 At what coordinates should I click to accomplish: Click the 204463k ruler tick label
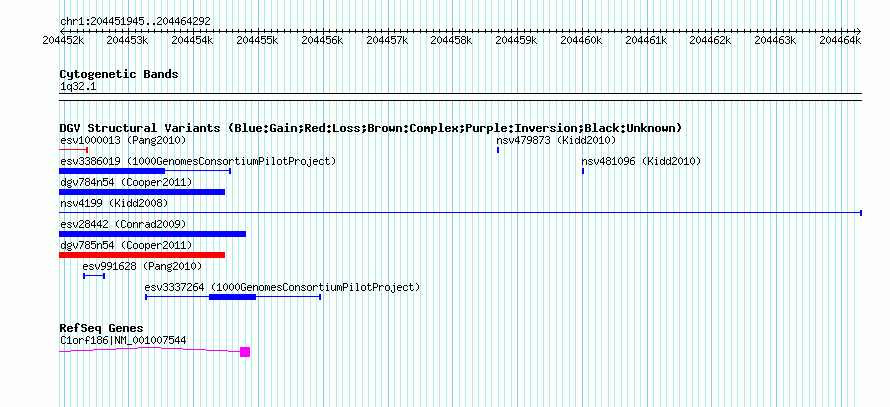(776, 40)
